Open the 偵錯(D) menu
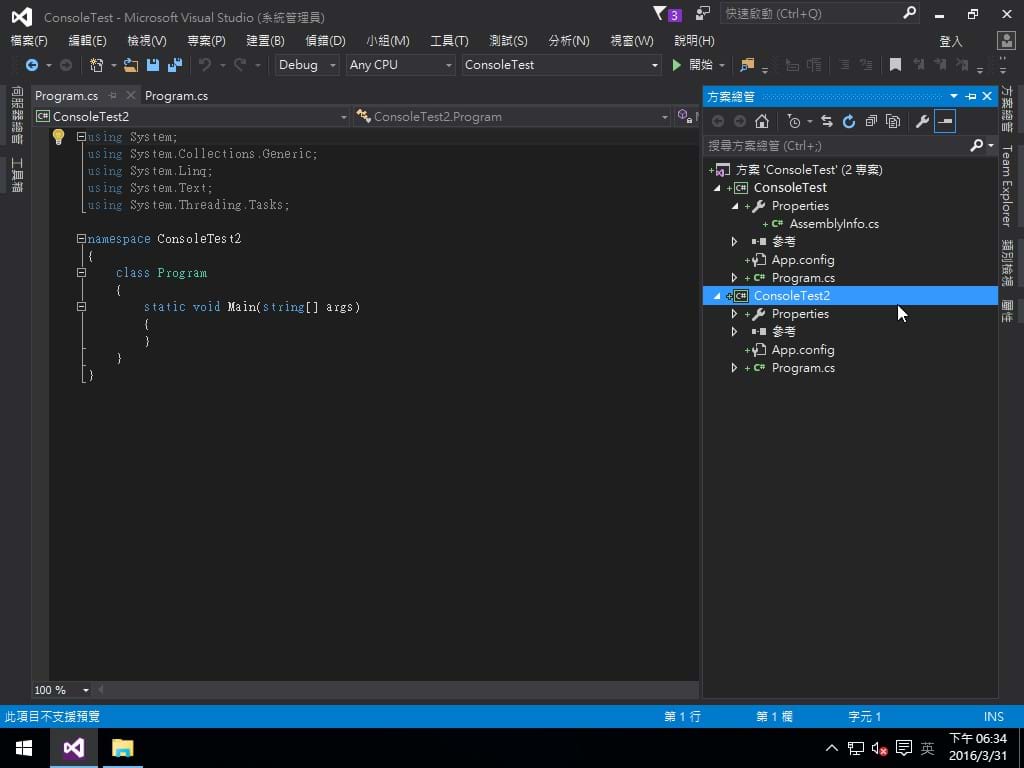The height and width of the screenshot is (768, 1024). (325, 40)
